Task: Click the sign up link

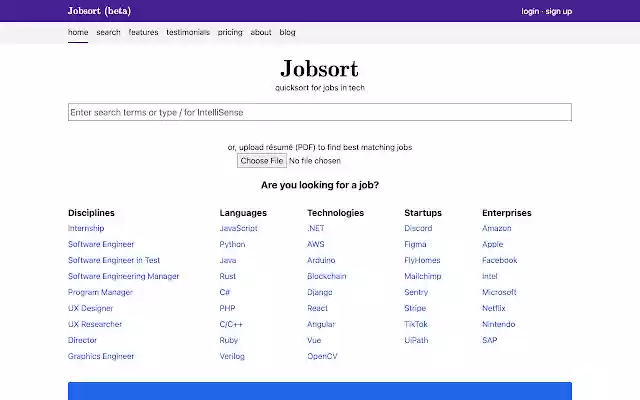Action: click(x=558, y=11)
